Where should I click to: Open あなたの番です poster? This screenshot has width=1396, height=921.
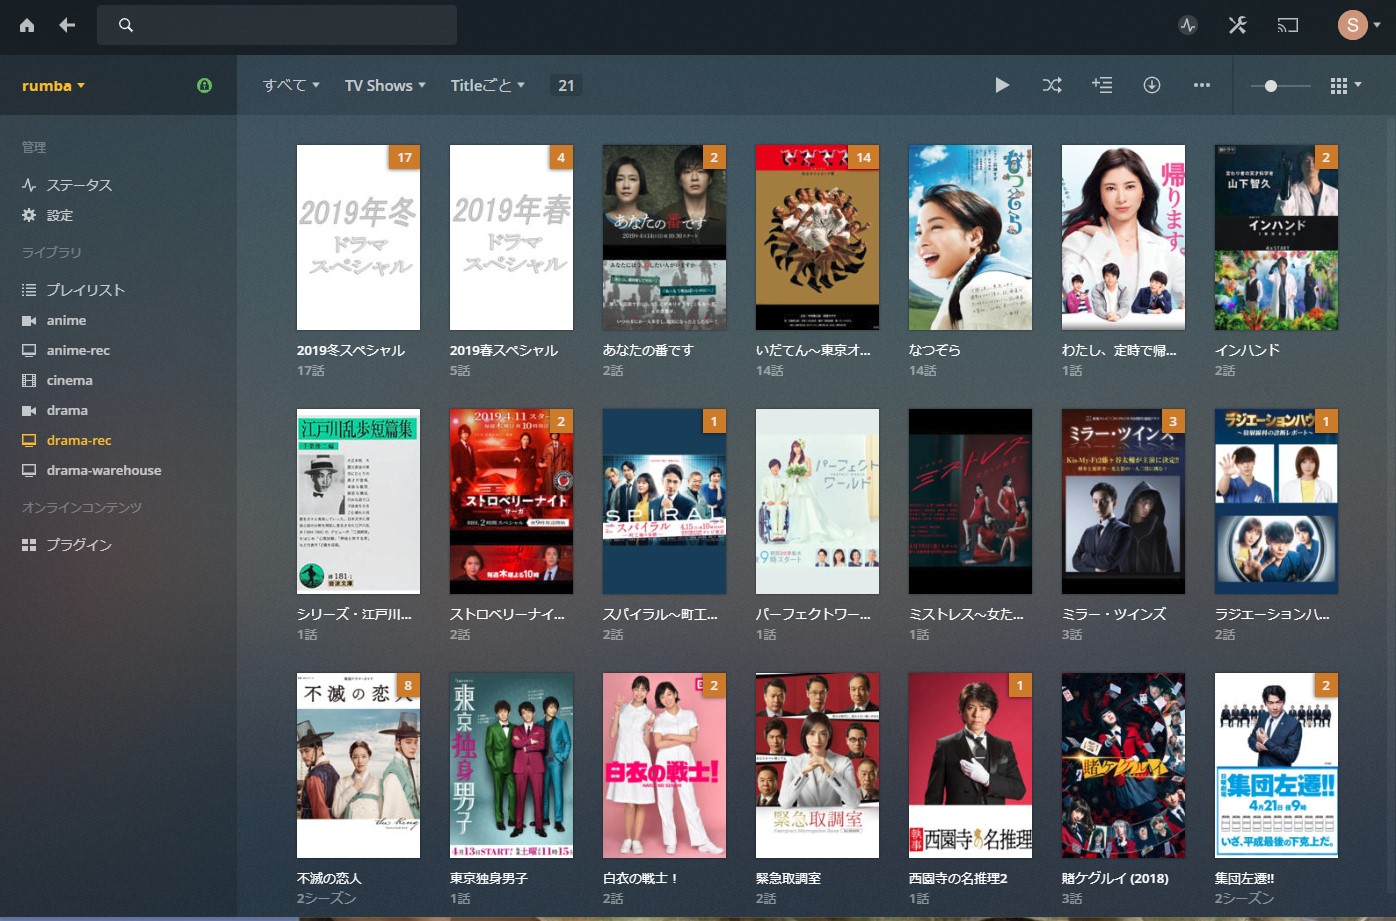664,237
